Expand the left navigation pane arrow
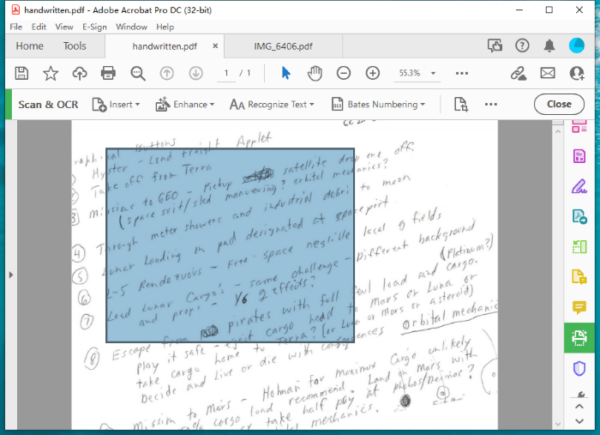This screenshot has width=600, height=435. point(11,274)
